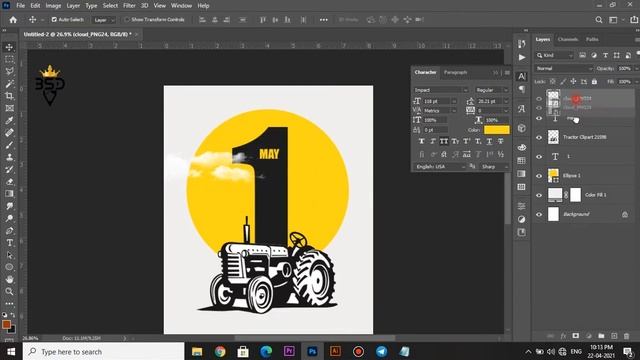Image resolution: width=640 pixels, height=360 pixels.
Task: Hide the Tractor Clipart layer
Action: click(x=539, y=138)
